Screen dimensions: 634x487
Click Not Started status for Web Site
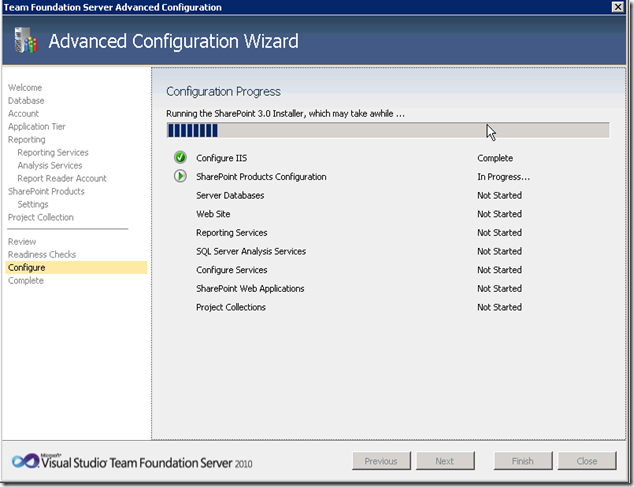click(499, 214)
